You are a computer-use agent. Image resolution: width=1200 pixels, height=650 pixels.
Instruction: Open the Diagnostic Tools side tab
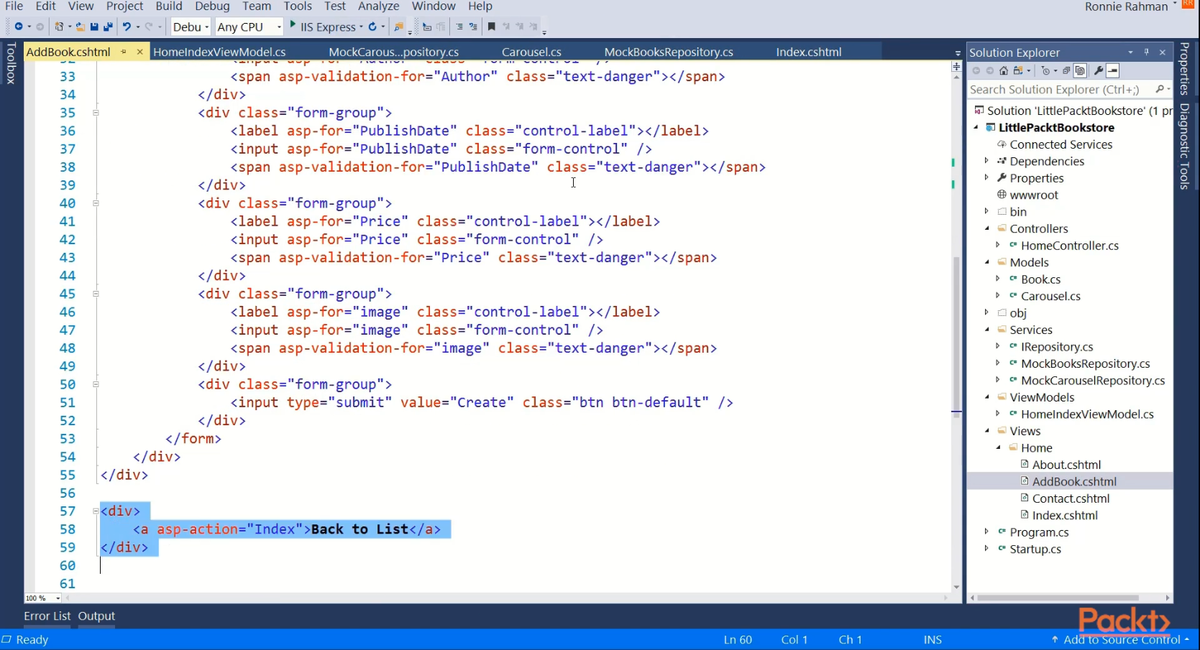coord(1185,146)
